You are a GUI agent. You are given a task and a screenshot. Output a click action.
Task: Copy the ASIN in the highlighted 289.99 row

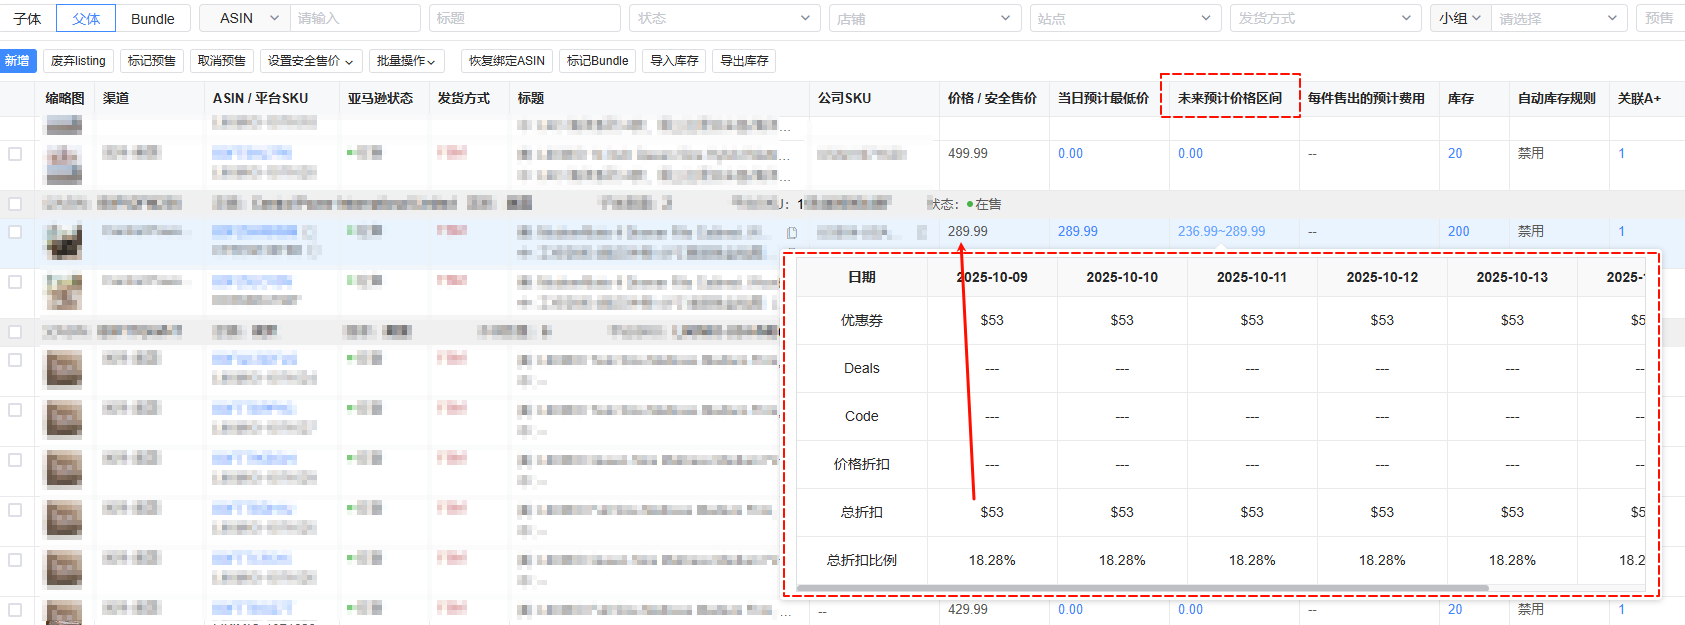pyautogui.click(x=310, y=232)
